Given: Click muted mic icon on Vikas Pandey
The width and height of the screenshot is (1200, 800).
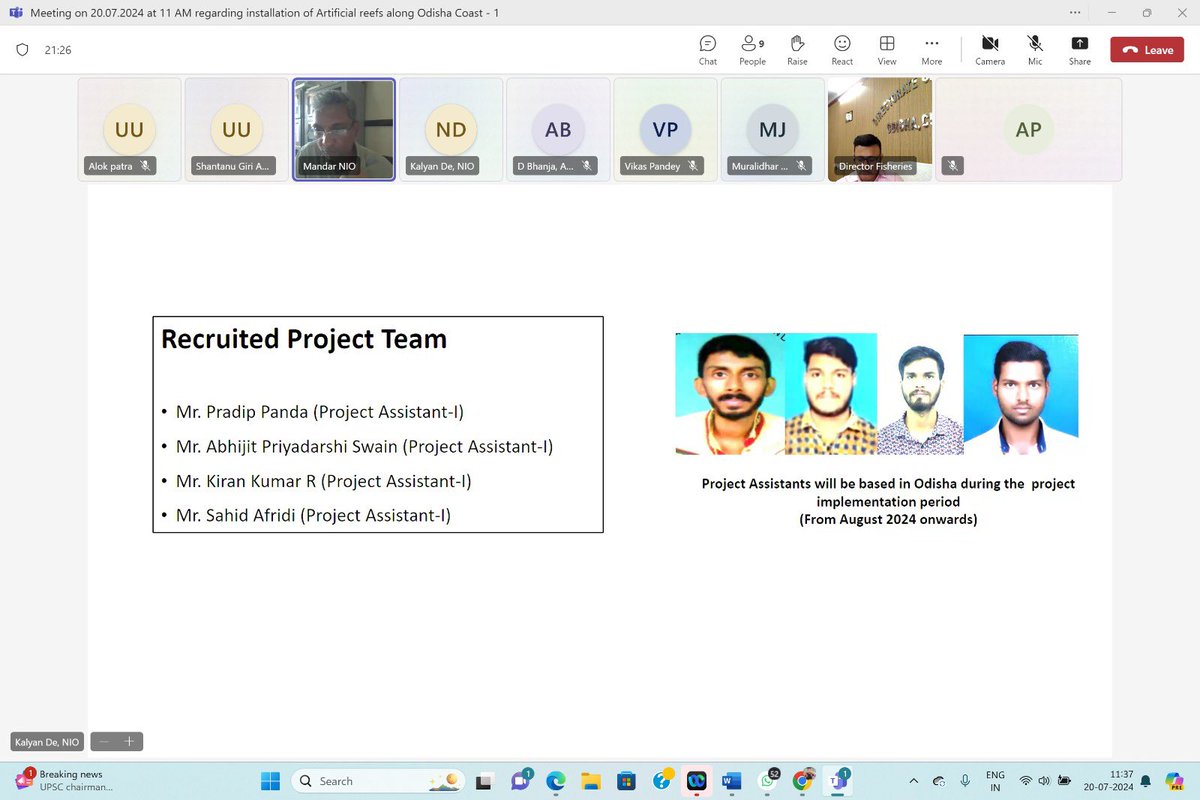Looking at the screenshot, I should (693, 166).
